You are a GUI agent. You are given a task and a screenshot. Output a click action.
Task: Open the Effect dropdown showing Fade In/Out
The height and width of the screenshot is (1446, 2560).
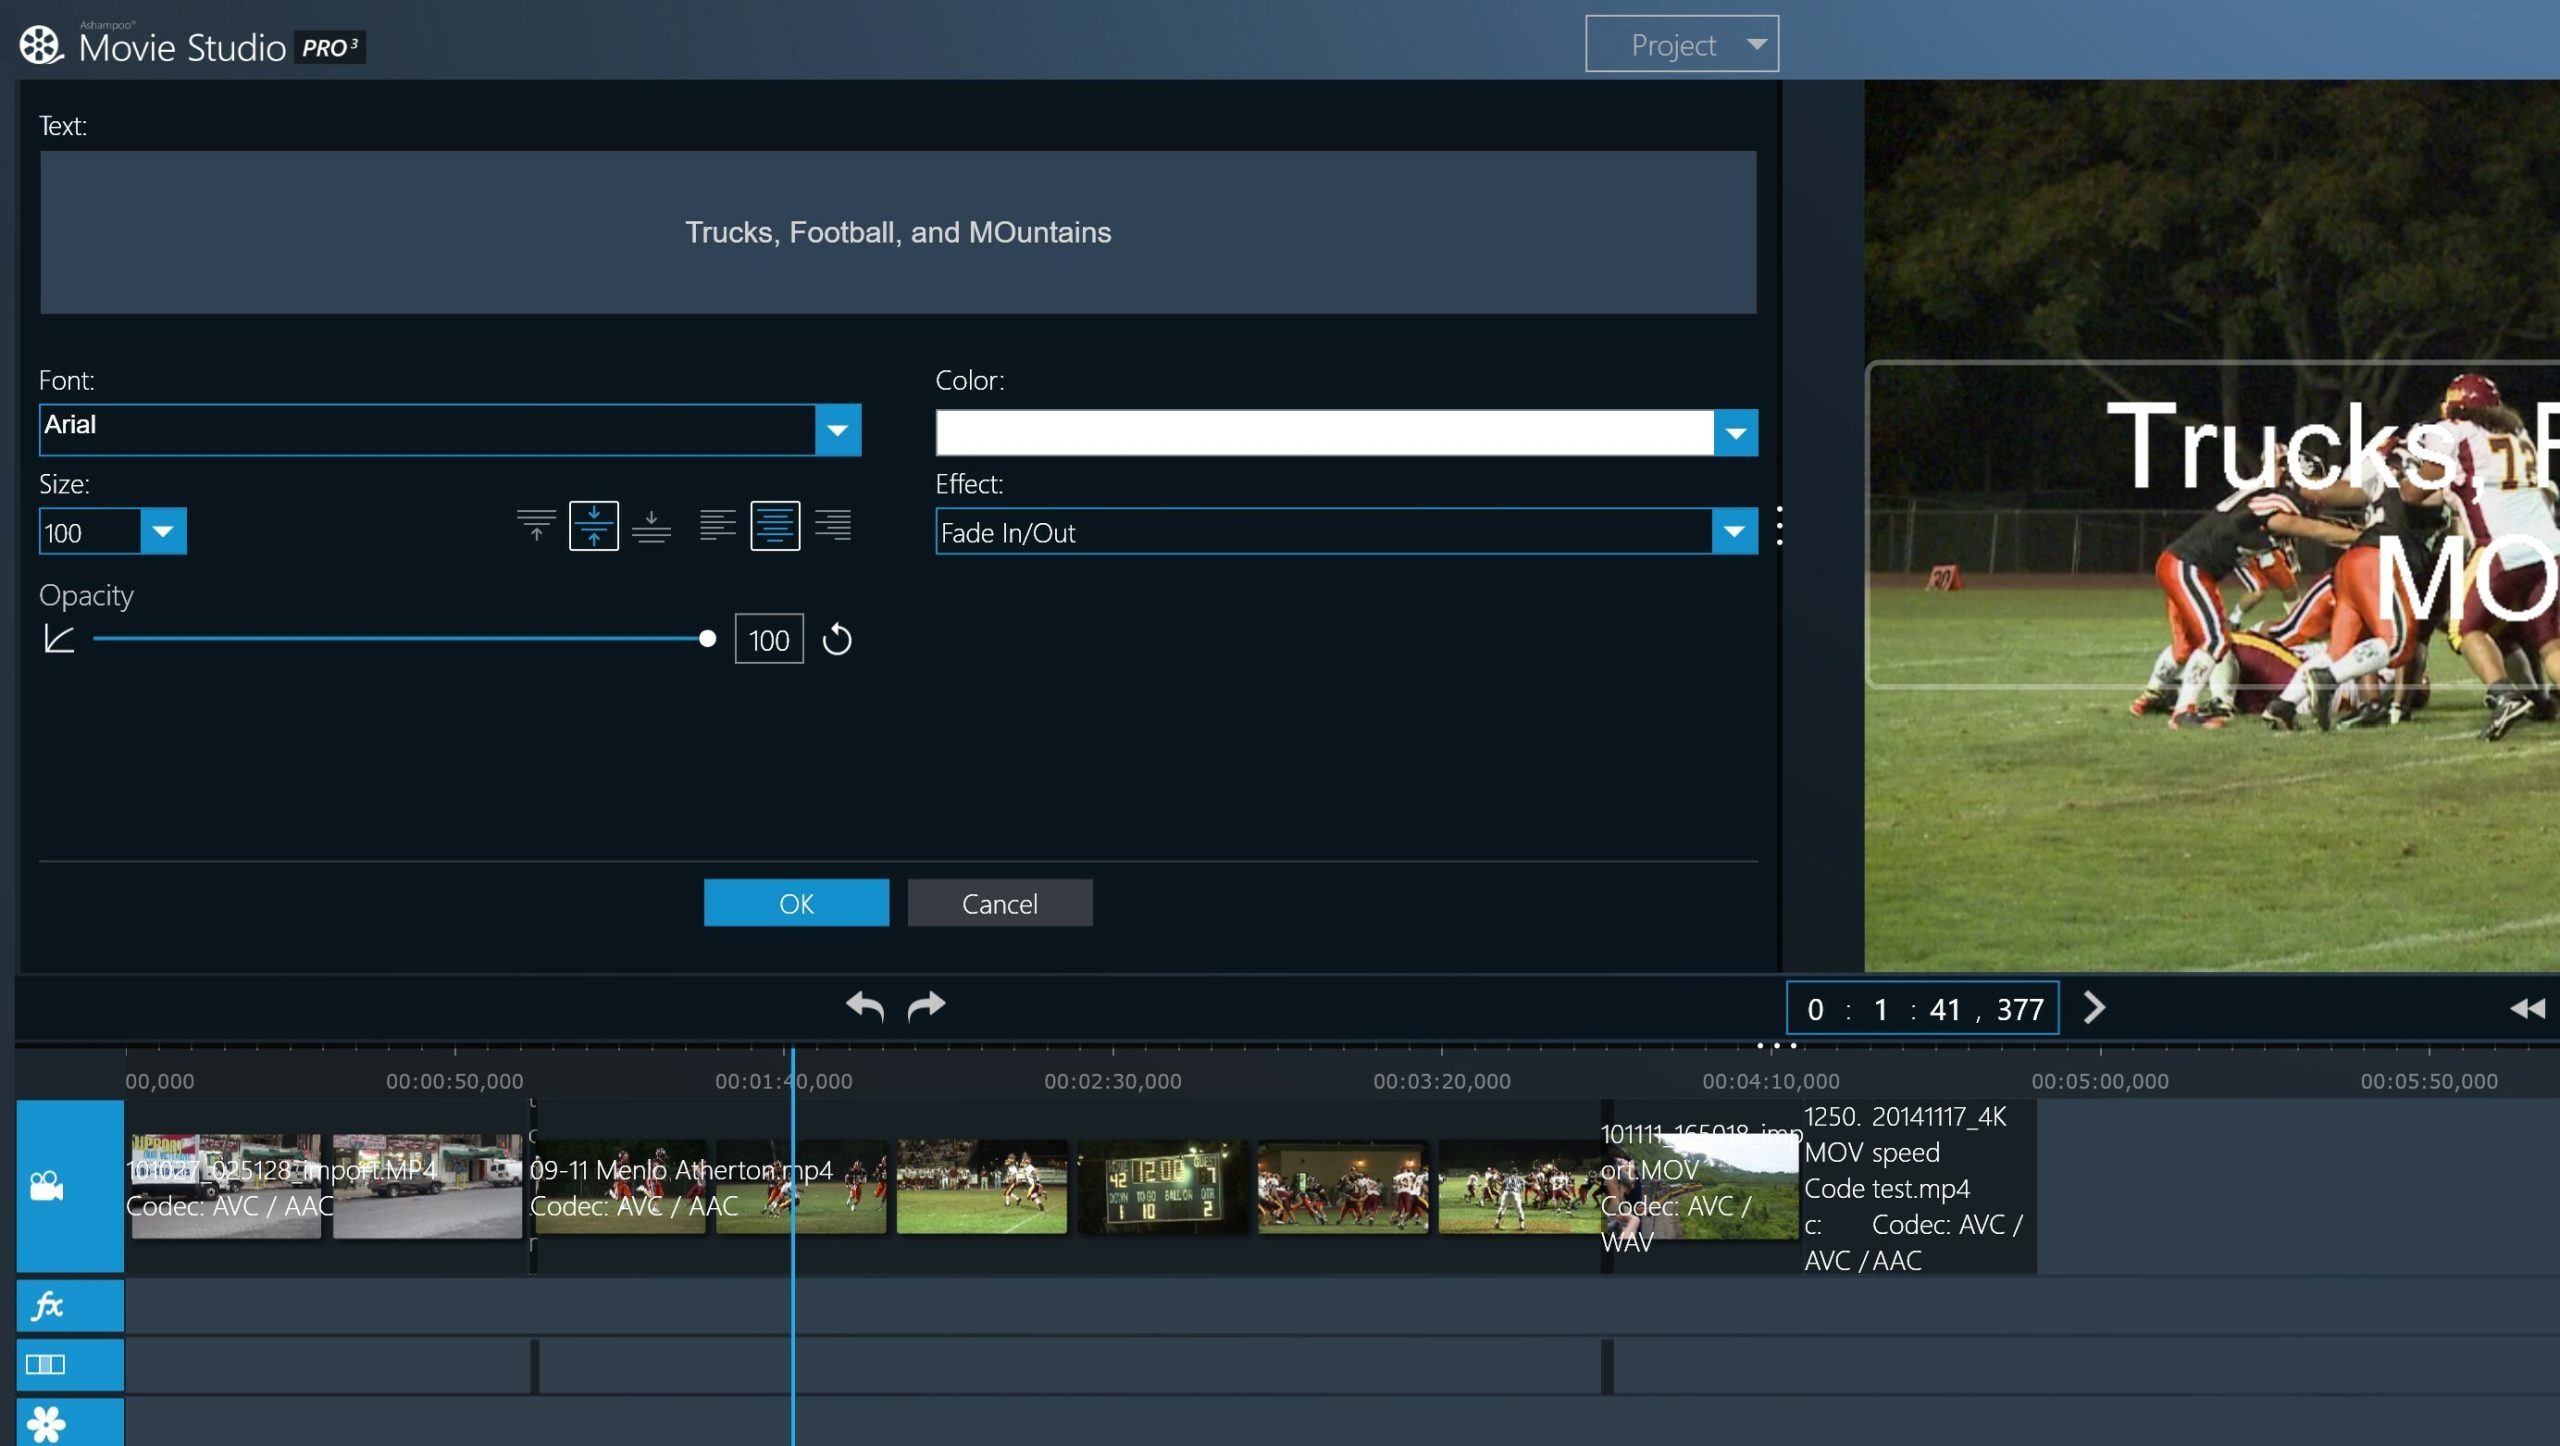[1734, 532]
